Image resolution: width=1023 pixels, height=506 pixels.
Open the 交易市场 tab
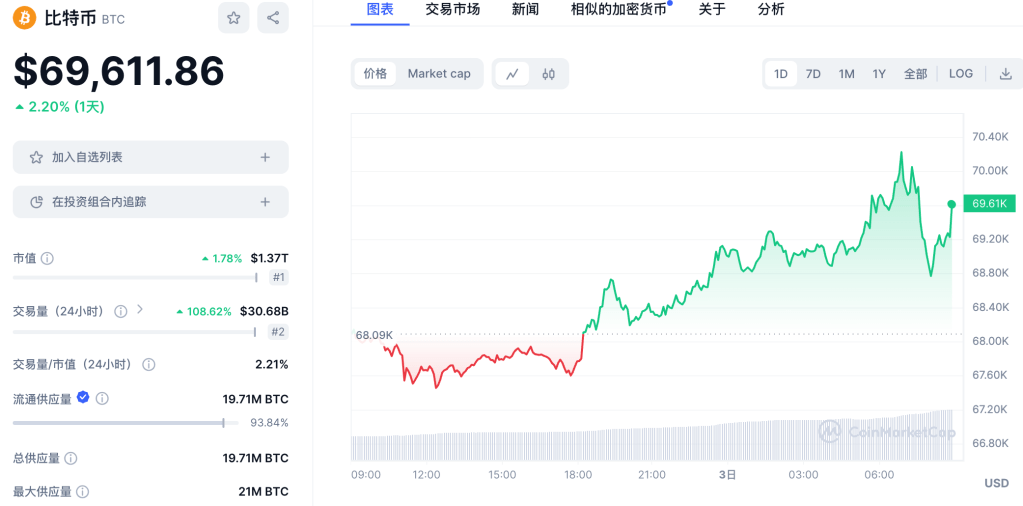tap(452, 10)
